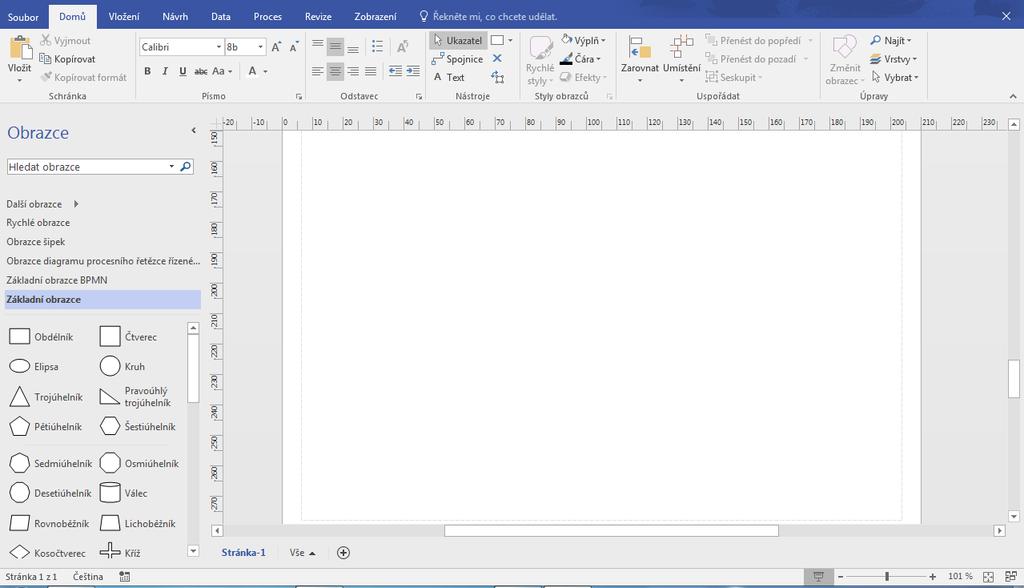Open the Obrazce šipek stencil
The width and height of the screenshot is (1024, 588).
[36, 242]
